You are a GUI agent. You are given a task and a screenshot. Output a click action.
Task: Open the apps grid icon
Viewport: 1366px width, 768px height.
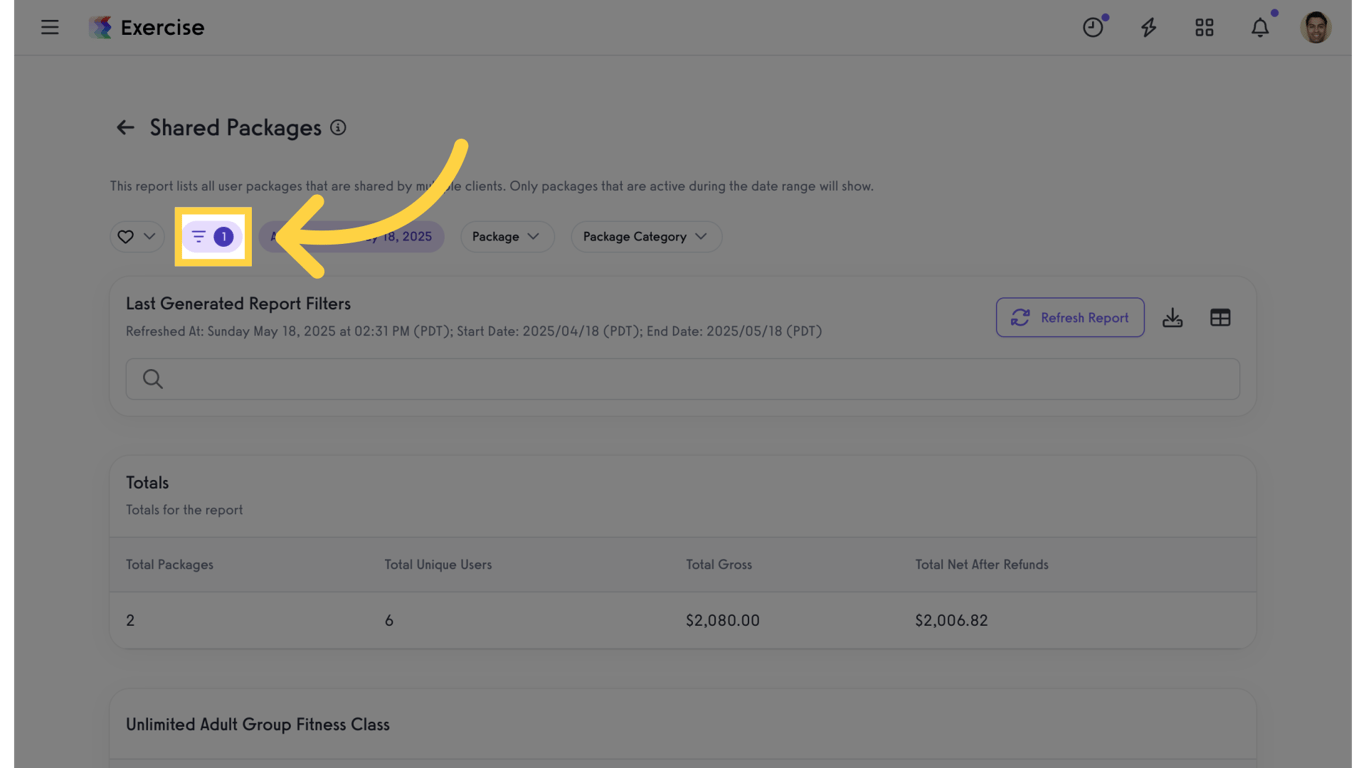[x=1204, y=28]
